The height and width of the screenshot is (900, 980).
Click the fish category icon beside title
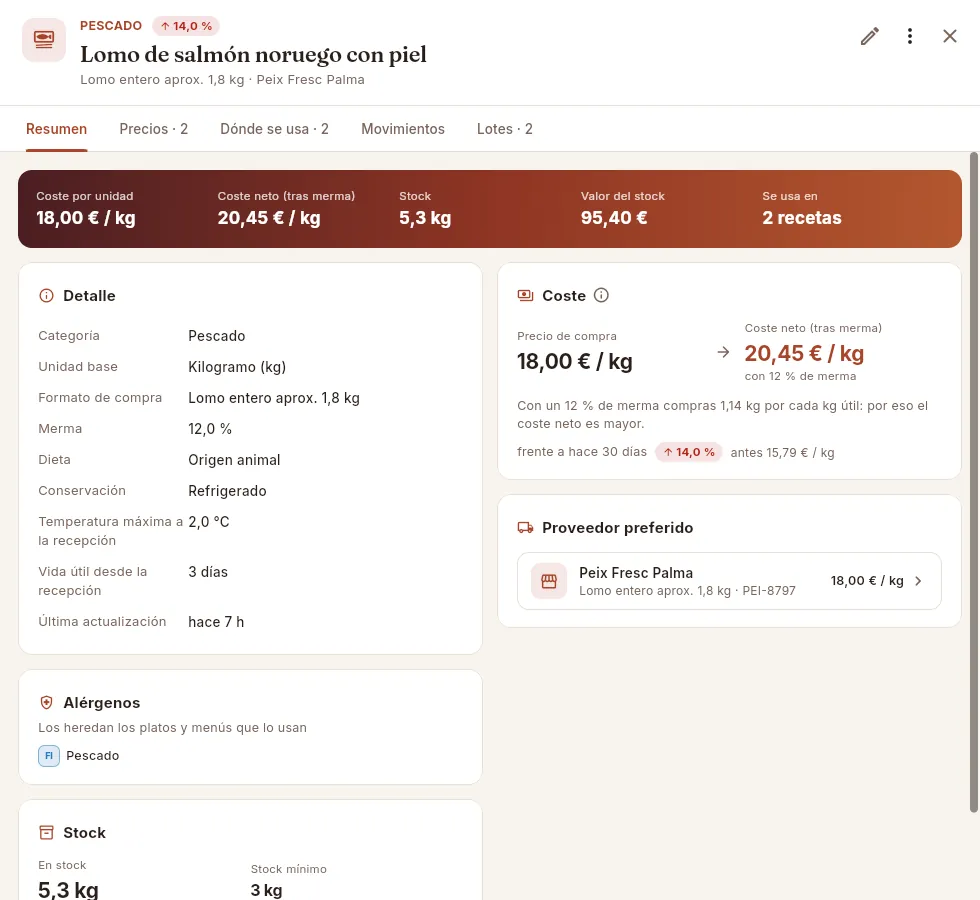click(x=44, y=40)
